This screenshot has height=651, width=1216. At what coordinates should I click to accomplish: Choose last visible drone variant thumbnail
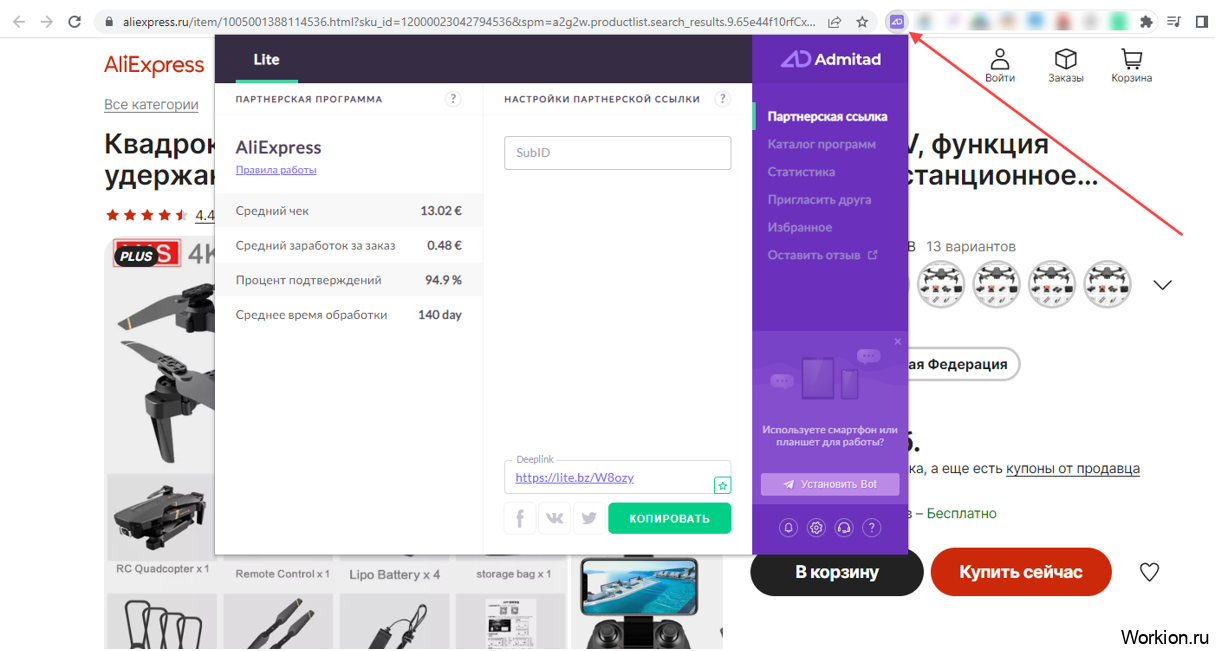coord(1108,285)
